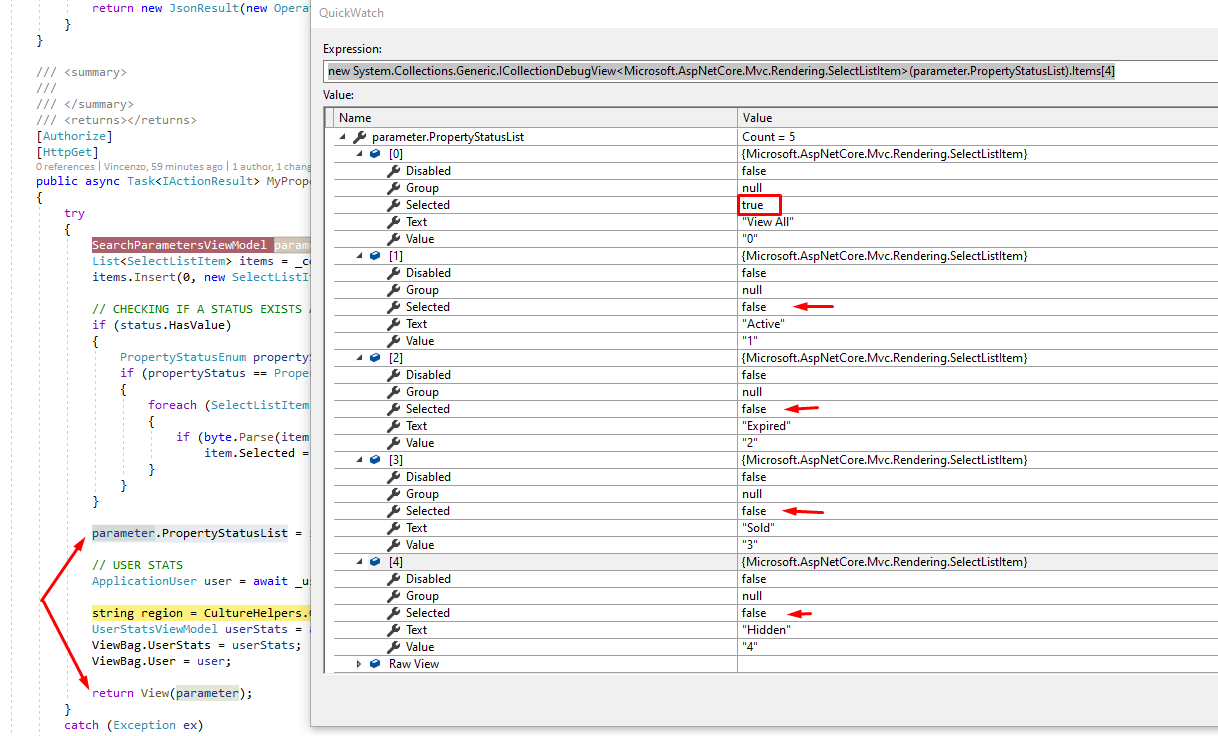Screen dimensions: 1218x736
Task: Collapse element [2] in the watch tree
Action: click(359, 357)
